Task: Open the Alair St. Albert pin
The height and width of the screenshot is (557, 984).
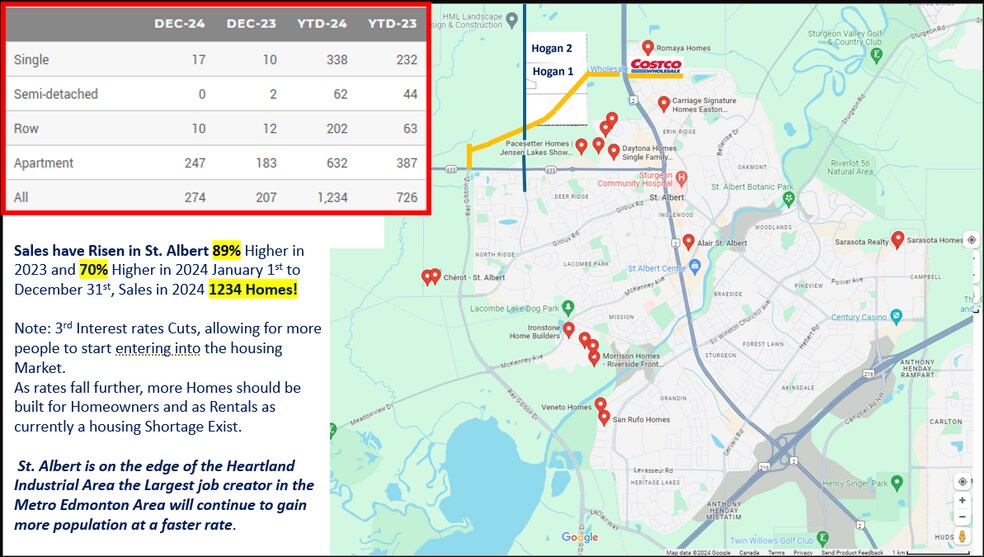Action: (x=688, y=242)
